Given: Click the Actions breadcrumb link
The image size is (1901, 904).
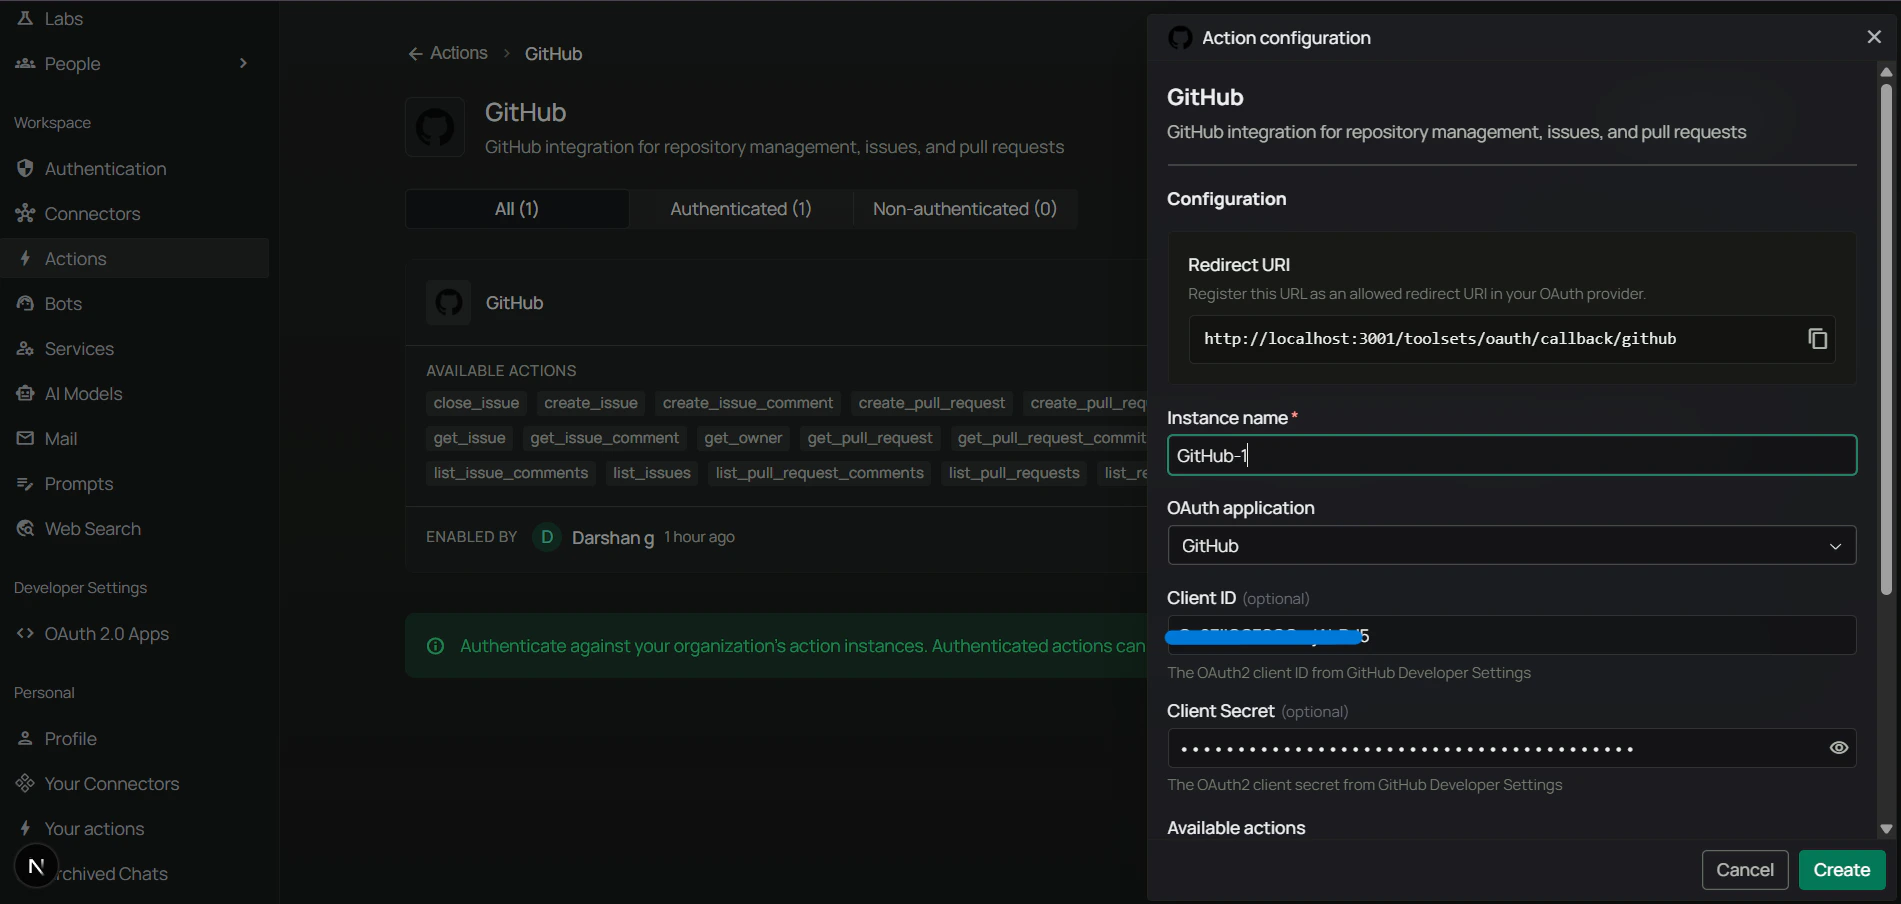Looking at the screenshot, I should pyautogui.click(x=458, y=53).
